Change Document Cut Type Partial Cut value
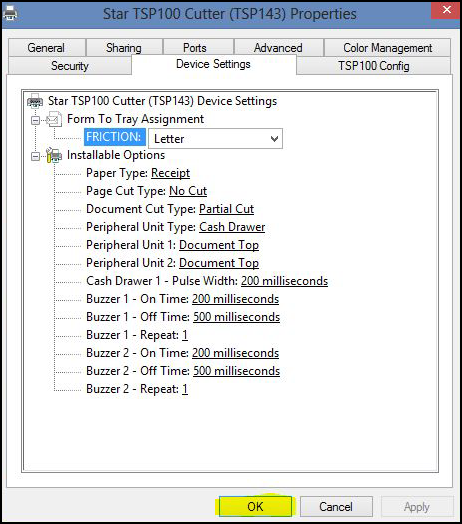Viewport: 462px width, 524px height. 227,209
